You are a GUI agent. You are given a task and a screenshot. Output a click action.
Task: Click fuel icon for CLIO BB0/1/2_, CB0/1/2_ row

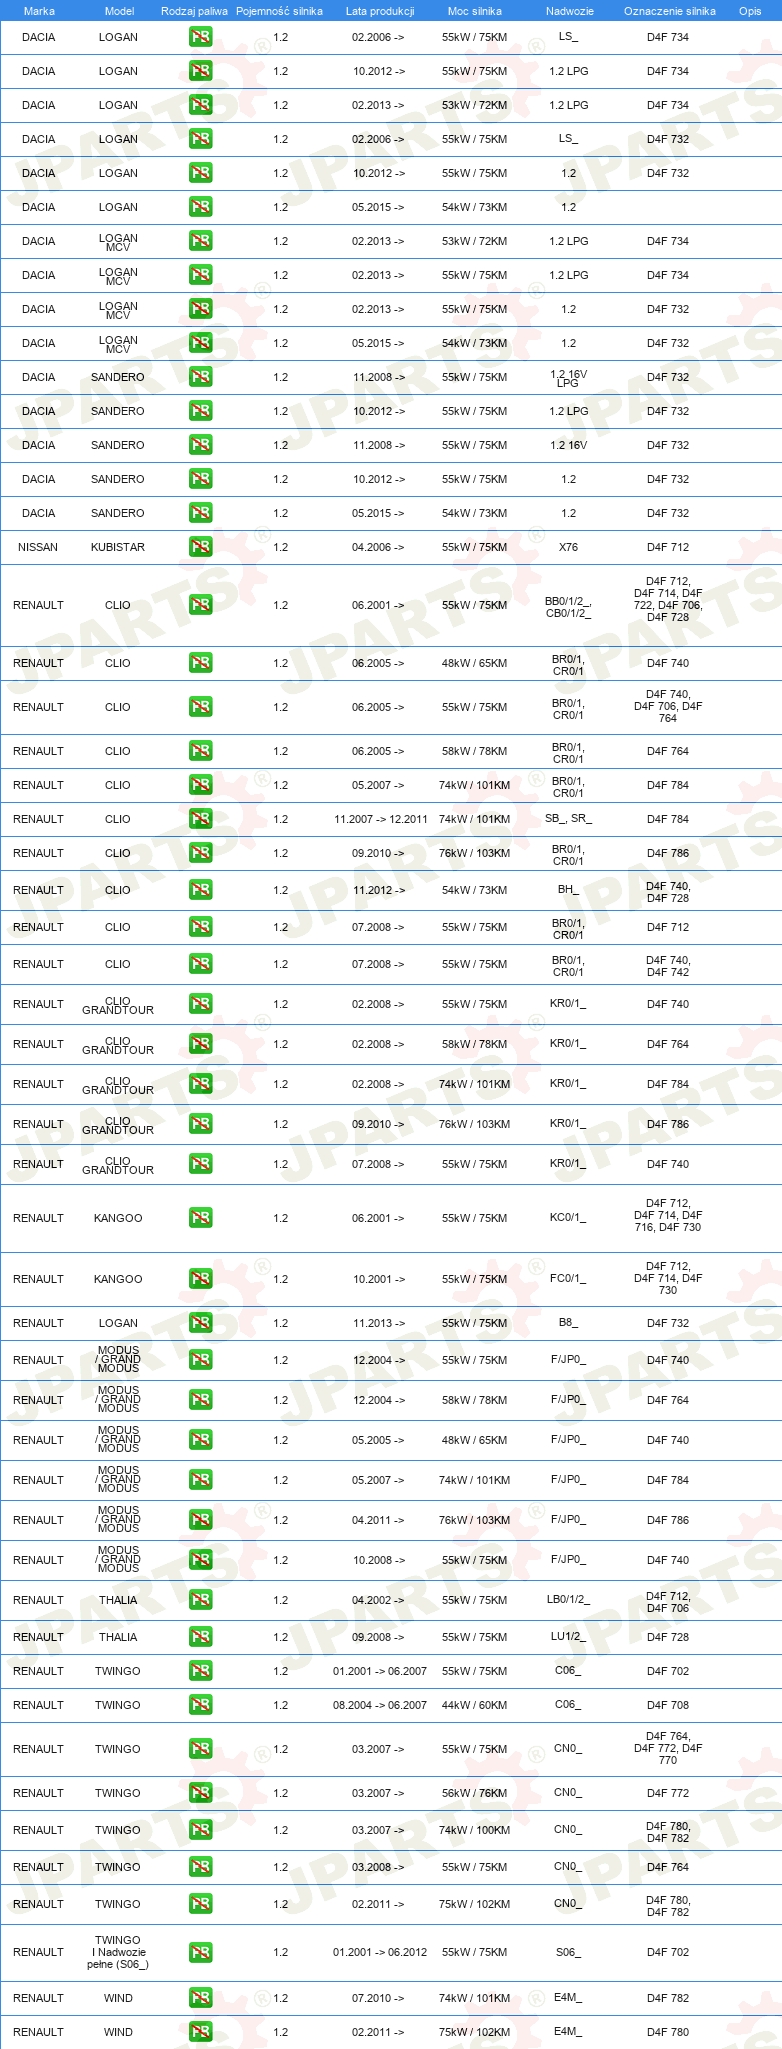point(201,605)
